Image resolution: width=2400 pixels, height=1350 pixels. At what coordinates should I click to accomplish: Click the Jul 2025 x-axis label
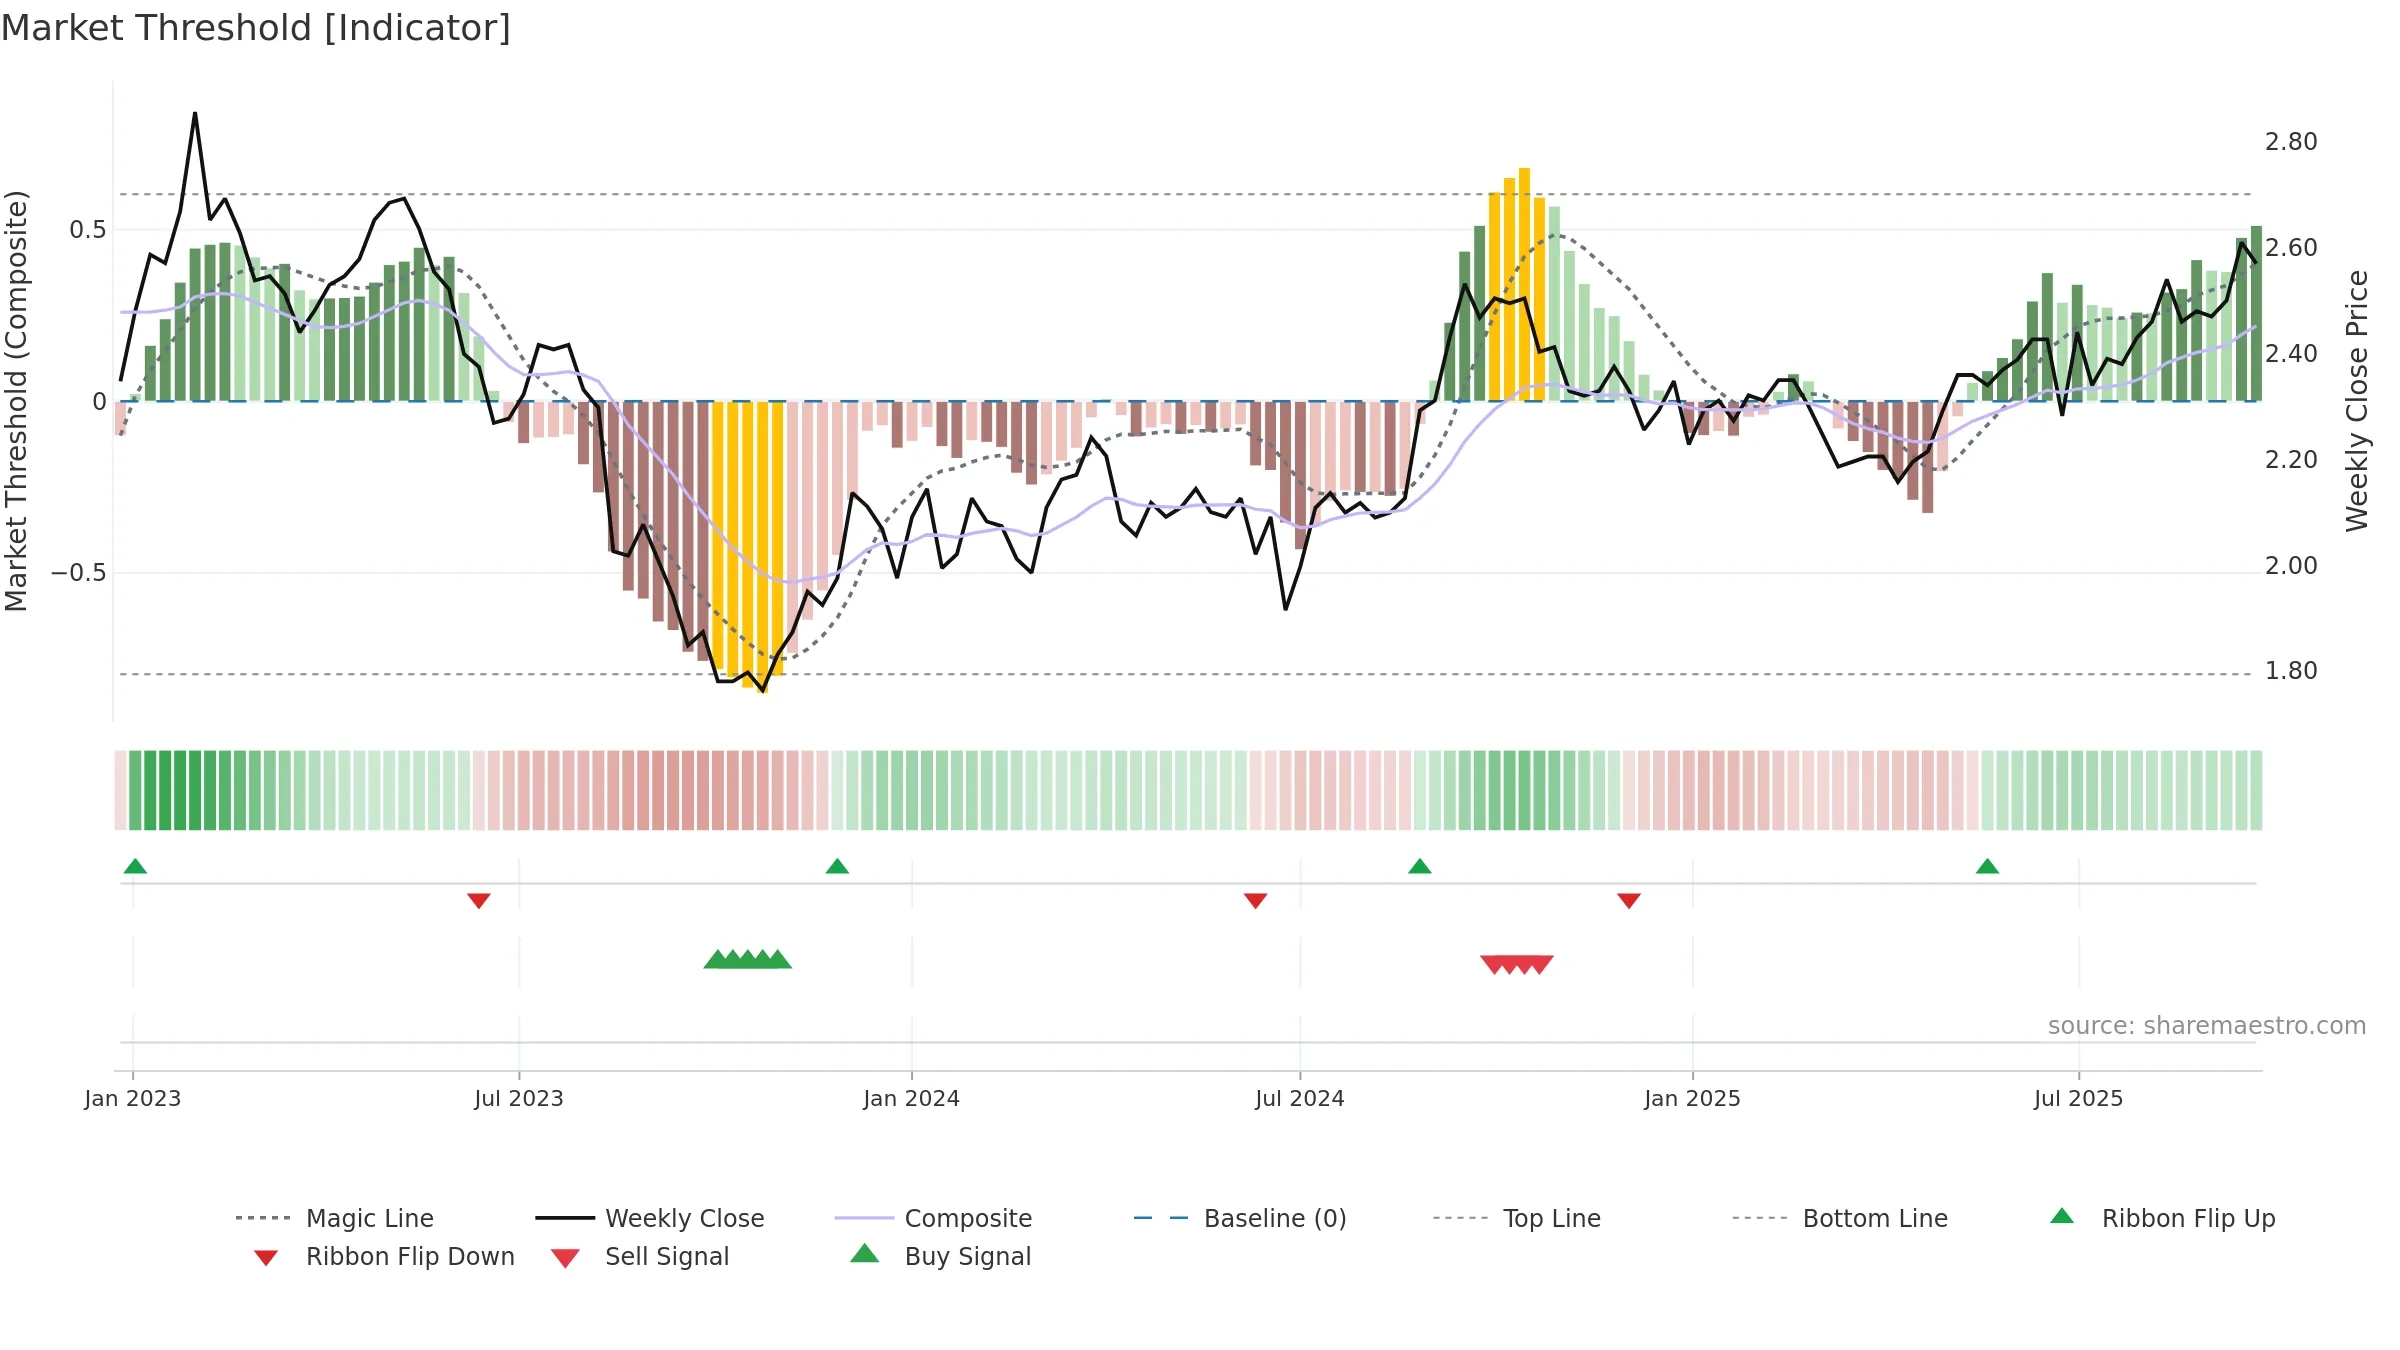tap(2079, 1099)
